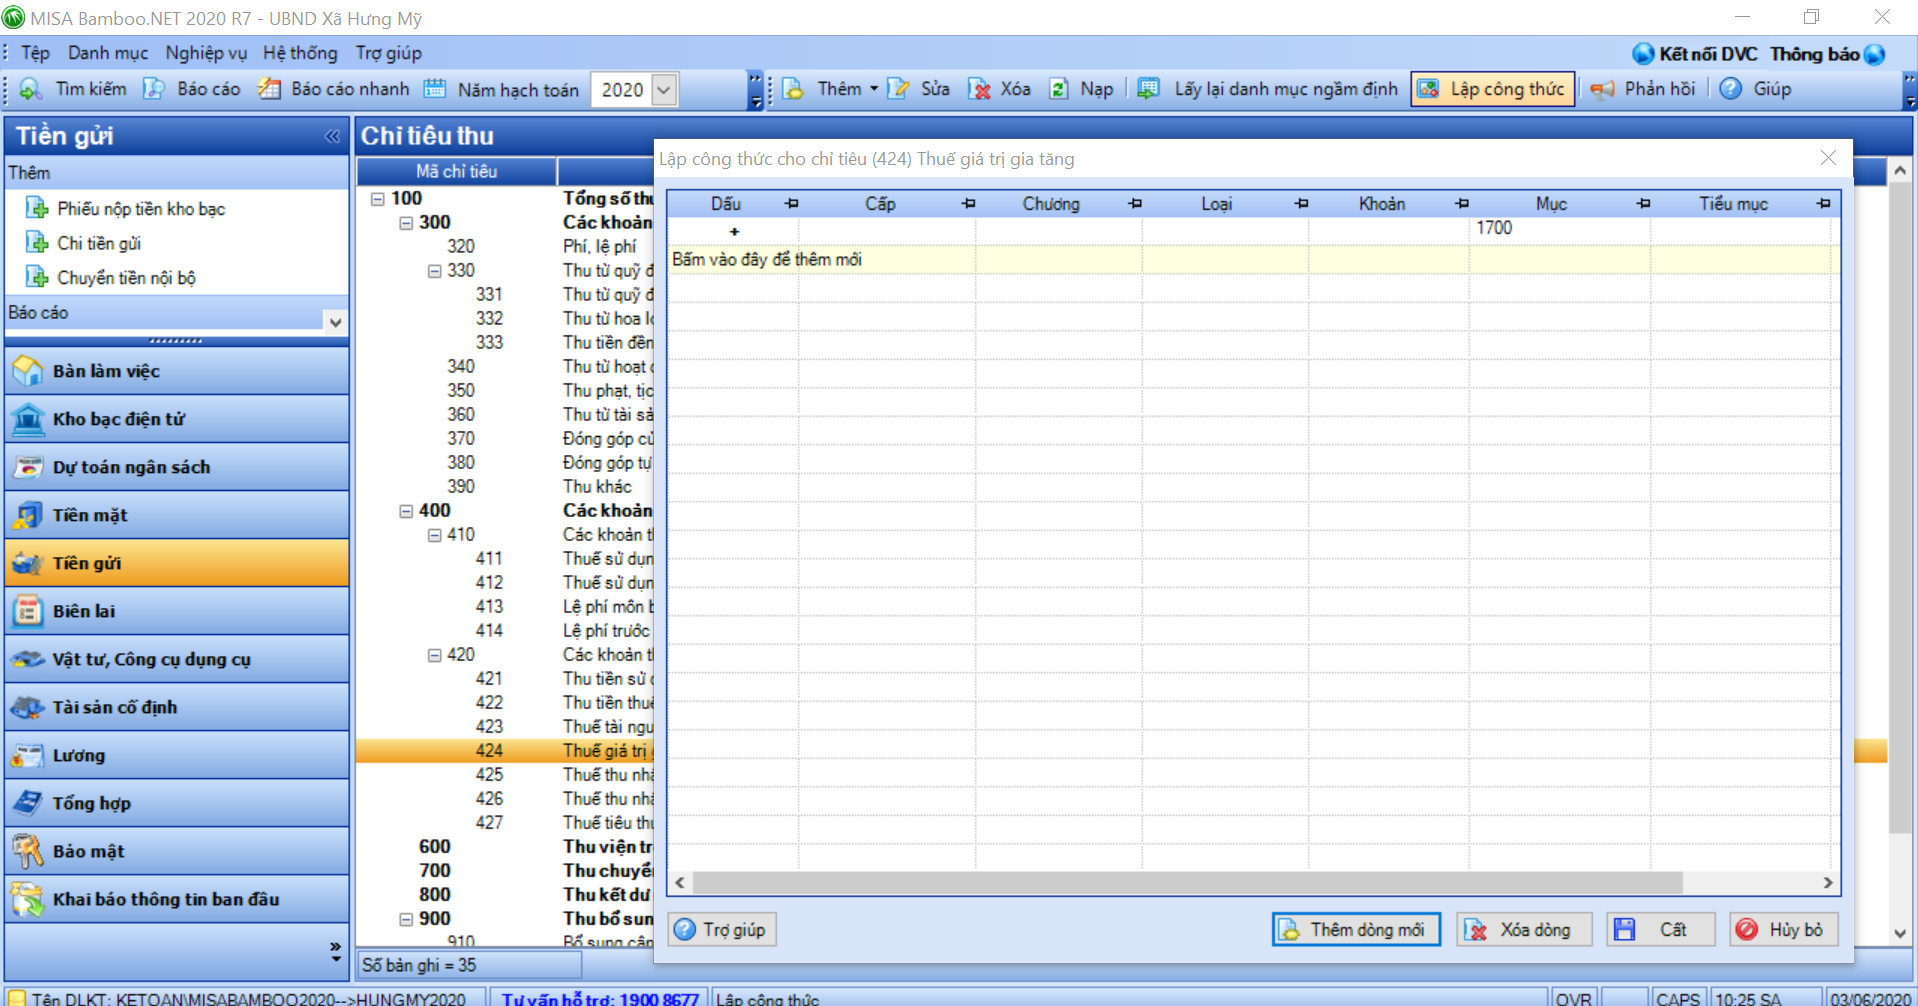This screenshot has width=1918, height=1006.
Task: Click the Tìm kiếm search toolbar icon
Action: click(x=31, y=89)
